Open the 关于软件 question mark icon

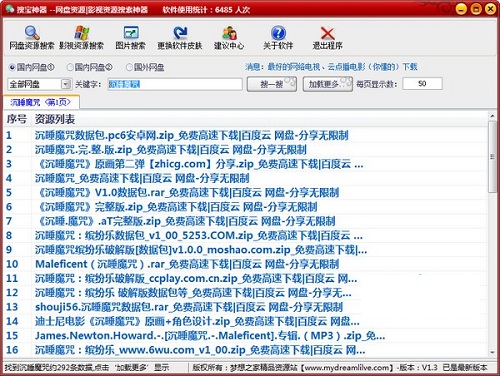click(x=279, y=33)
